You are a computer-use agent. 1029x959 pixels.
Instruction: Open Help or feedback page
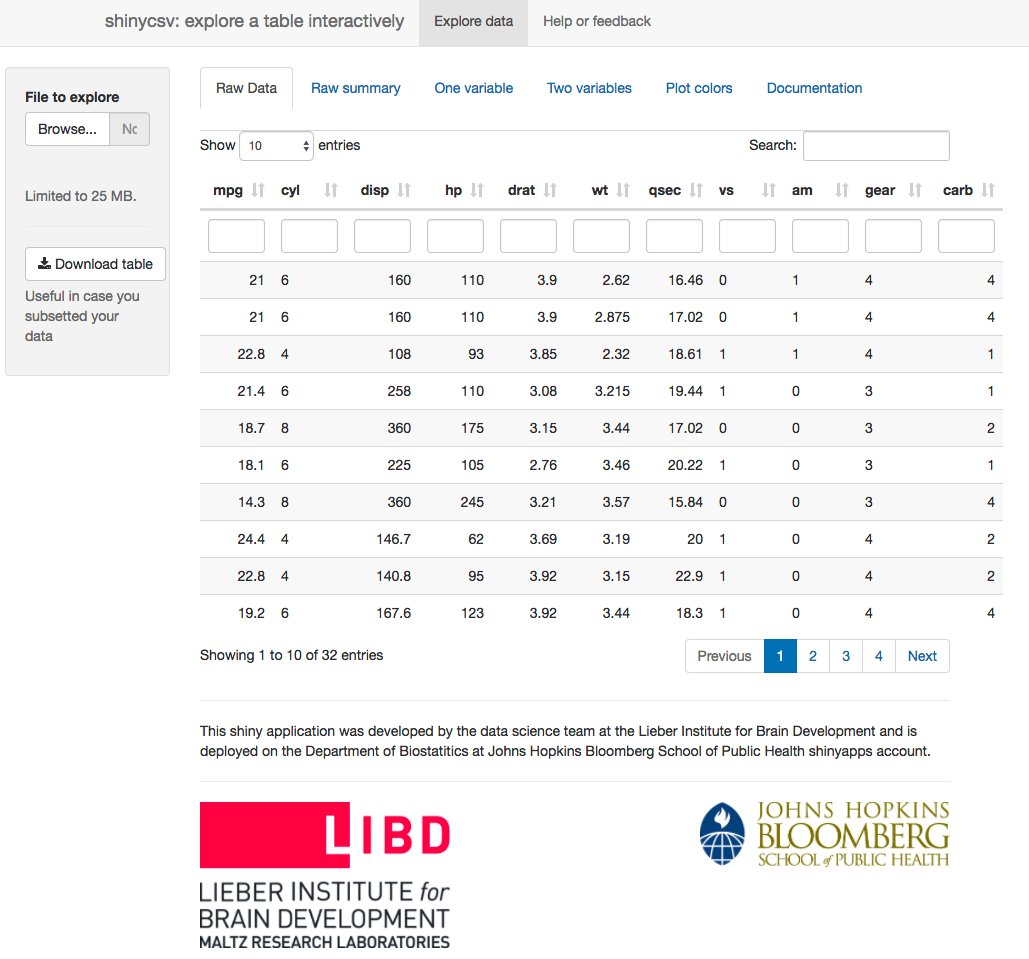pos(597,22)
